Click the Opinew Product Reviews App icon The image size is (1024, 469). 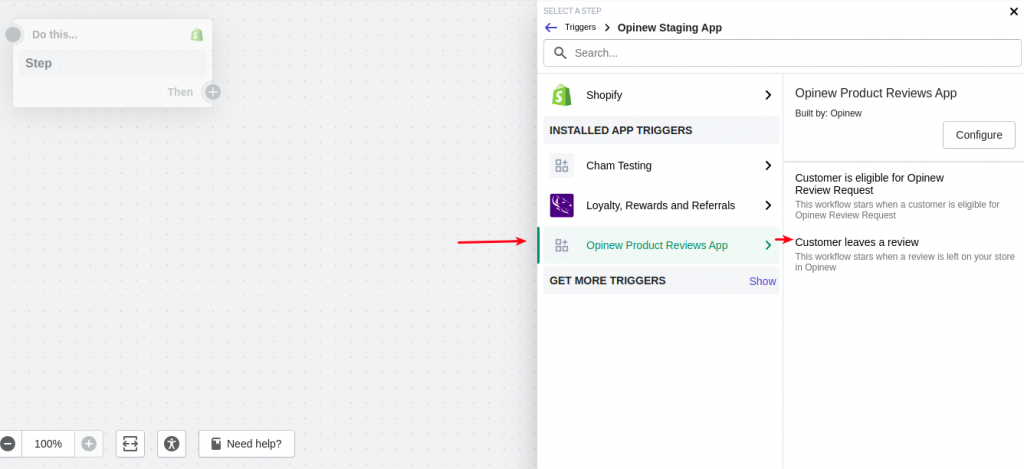[x=562, y=246]
